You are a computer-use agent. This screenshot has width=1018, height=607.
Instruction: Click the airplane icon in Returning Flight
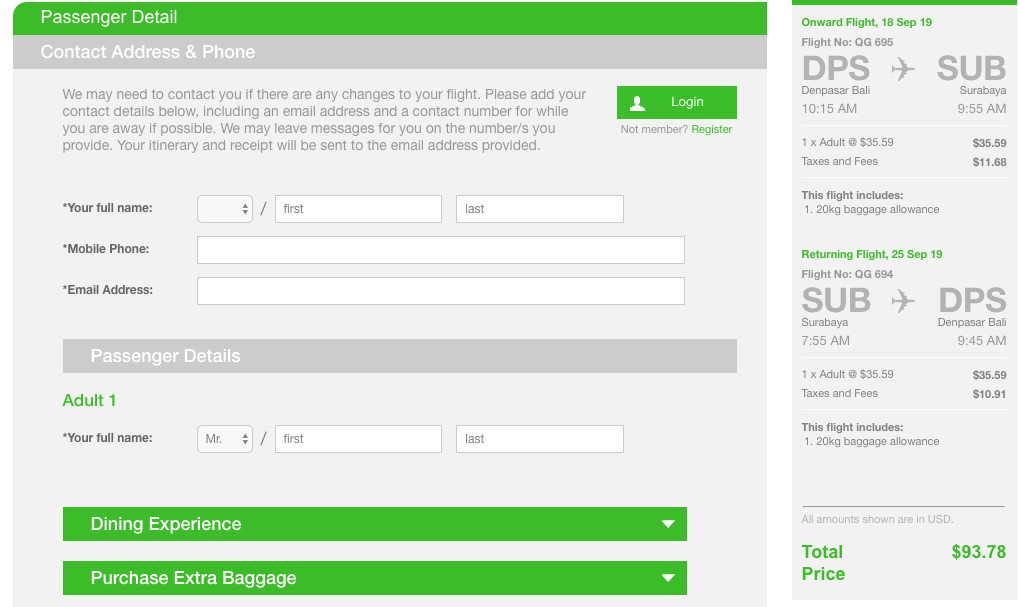click(902, 301)
